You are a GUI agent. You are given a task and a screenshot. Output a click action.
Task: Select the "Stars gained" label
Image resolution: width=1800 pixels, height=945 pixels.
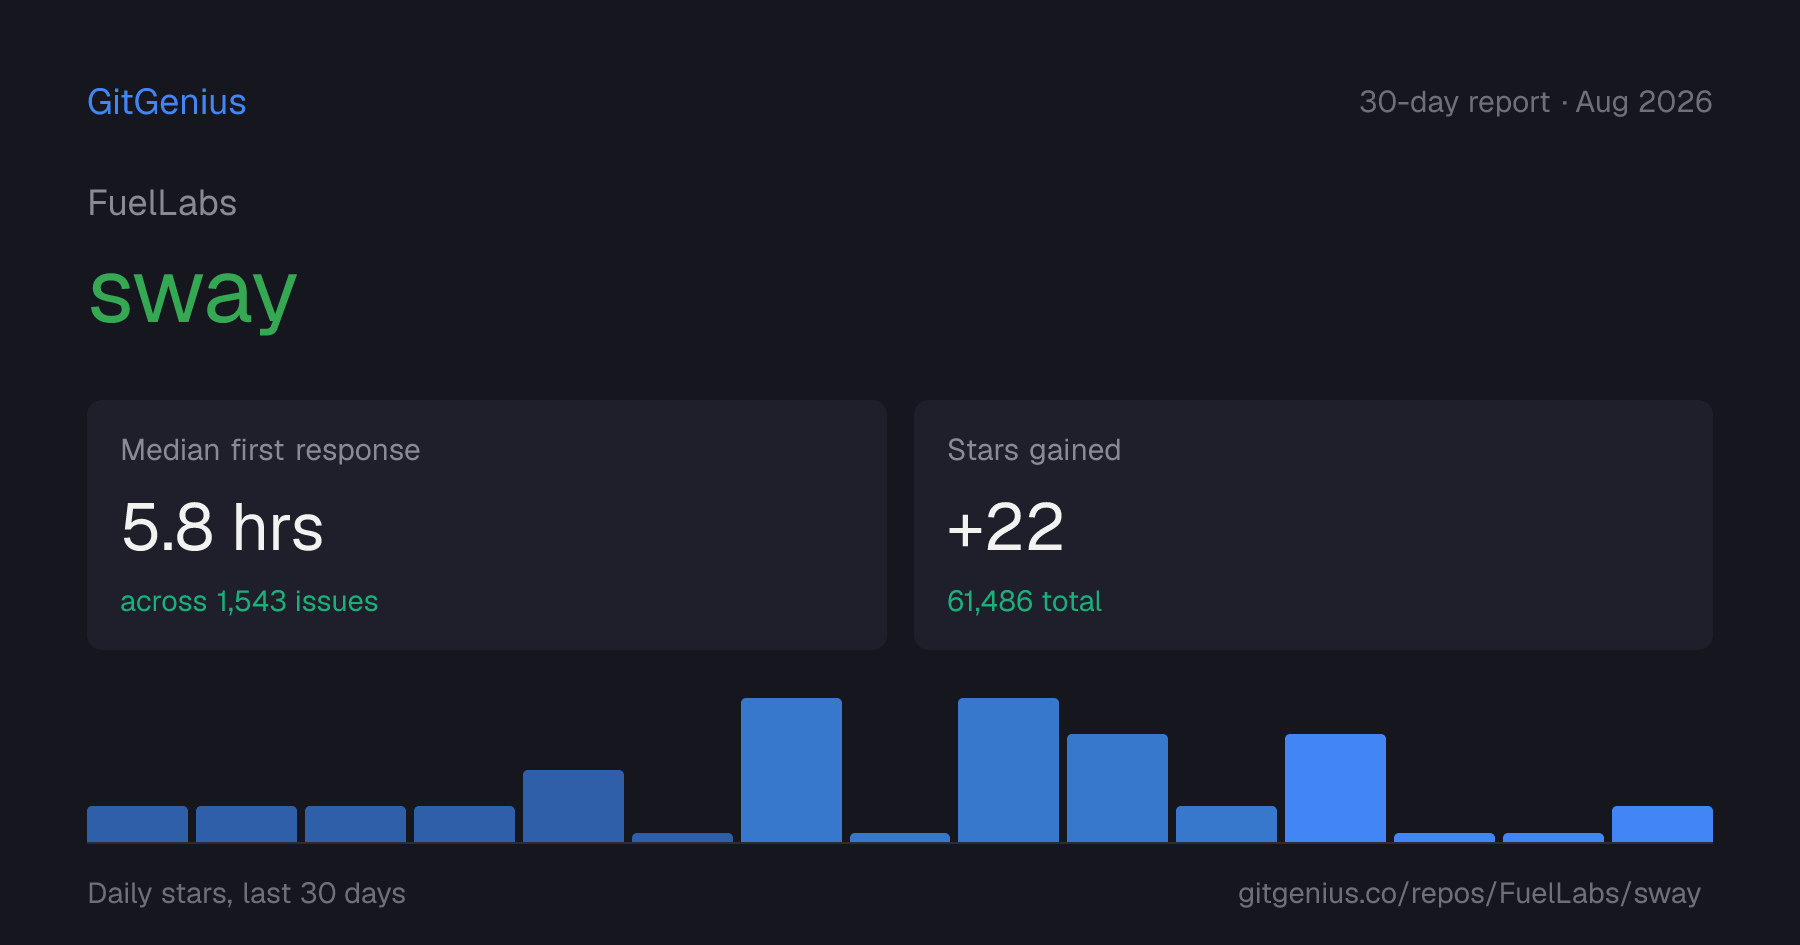pyautogui.click(x=1034, y=450)
